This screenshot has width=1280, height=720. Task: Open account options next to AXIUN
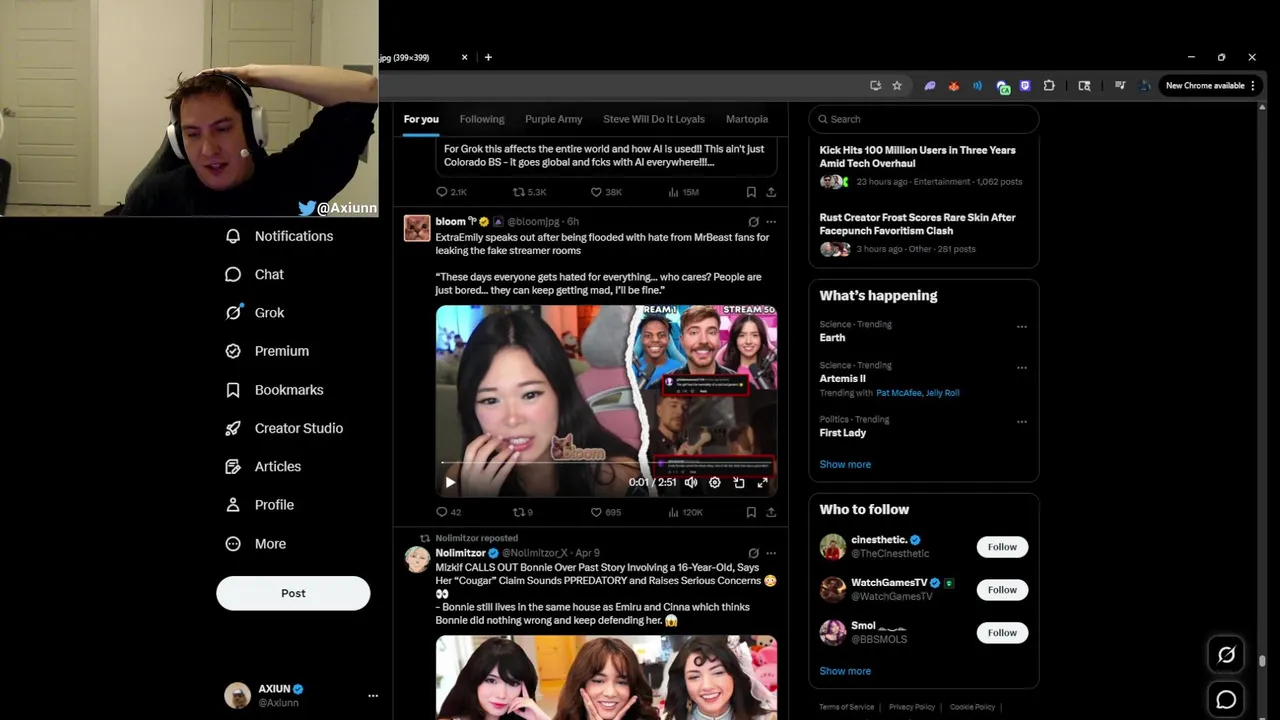[373, 695]
